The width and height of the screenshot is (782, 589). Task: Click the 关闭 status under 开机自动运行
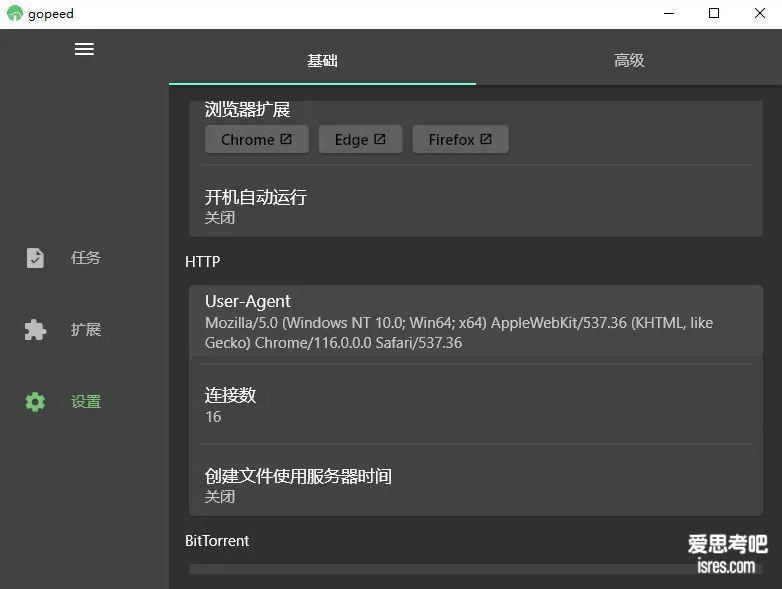219,218
